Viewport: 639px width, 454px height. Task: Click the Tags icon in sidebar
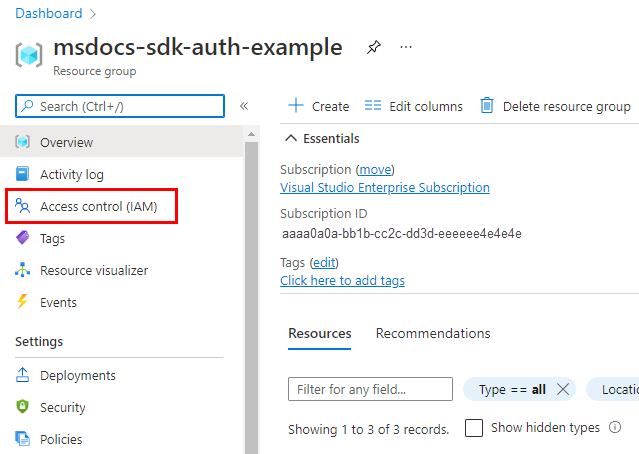click(23, 238)
